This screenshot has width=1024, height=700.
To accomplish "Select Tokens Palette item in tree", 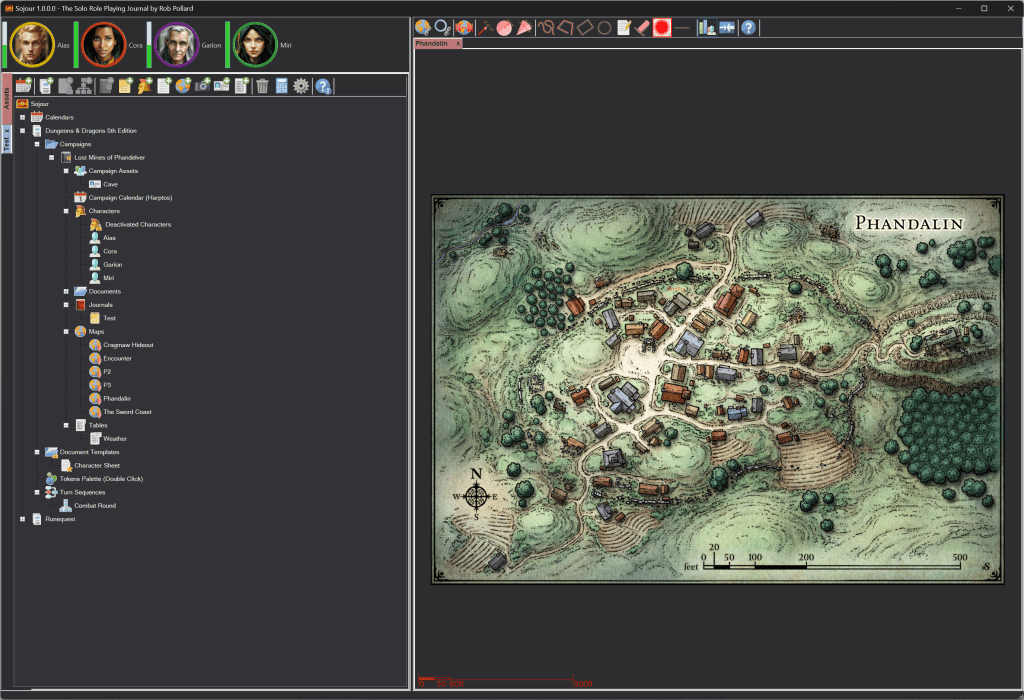I will 108,479.
